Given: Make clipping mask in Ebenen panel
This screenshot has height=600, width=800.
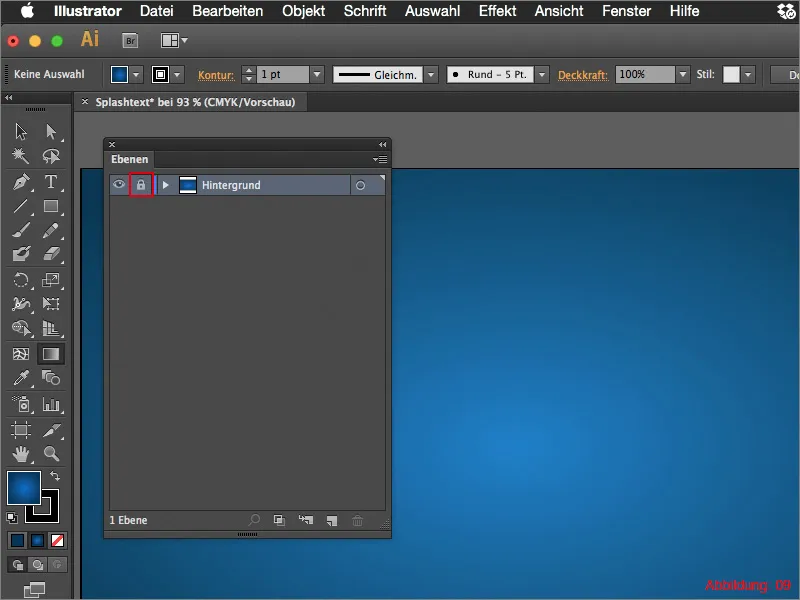Looking at the screenshot, I should 279,520.
